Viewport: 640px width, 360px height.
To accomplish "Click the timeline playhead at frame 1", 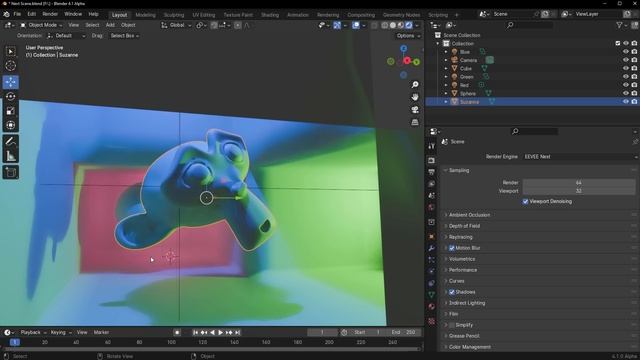I will 15,342.
